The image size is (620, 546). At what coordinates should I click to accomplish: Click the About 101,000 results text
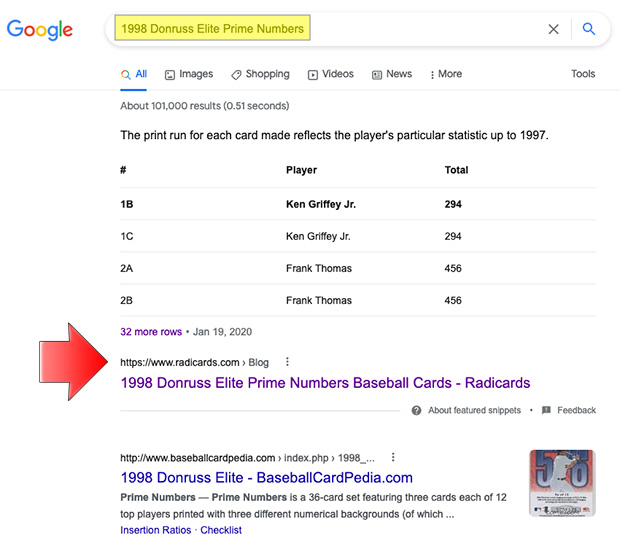click(205, 106)
